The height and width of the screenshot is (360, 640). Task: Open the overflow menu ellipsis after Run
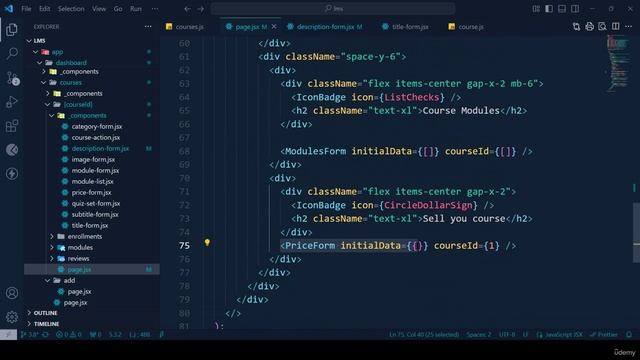(x=155, y=9)
